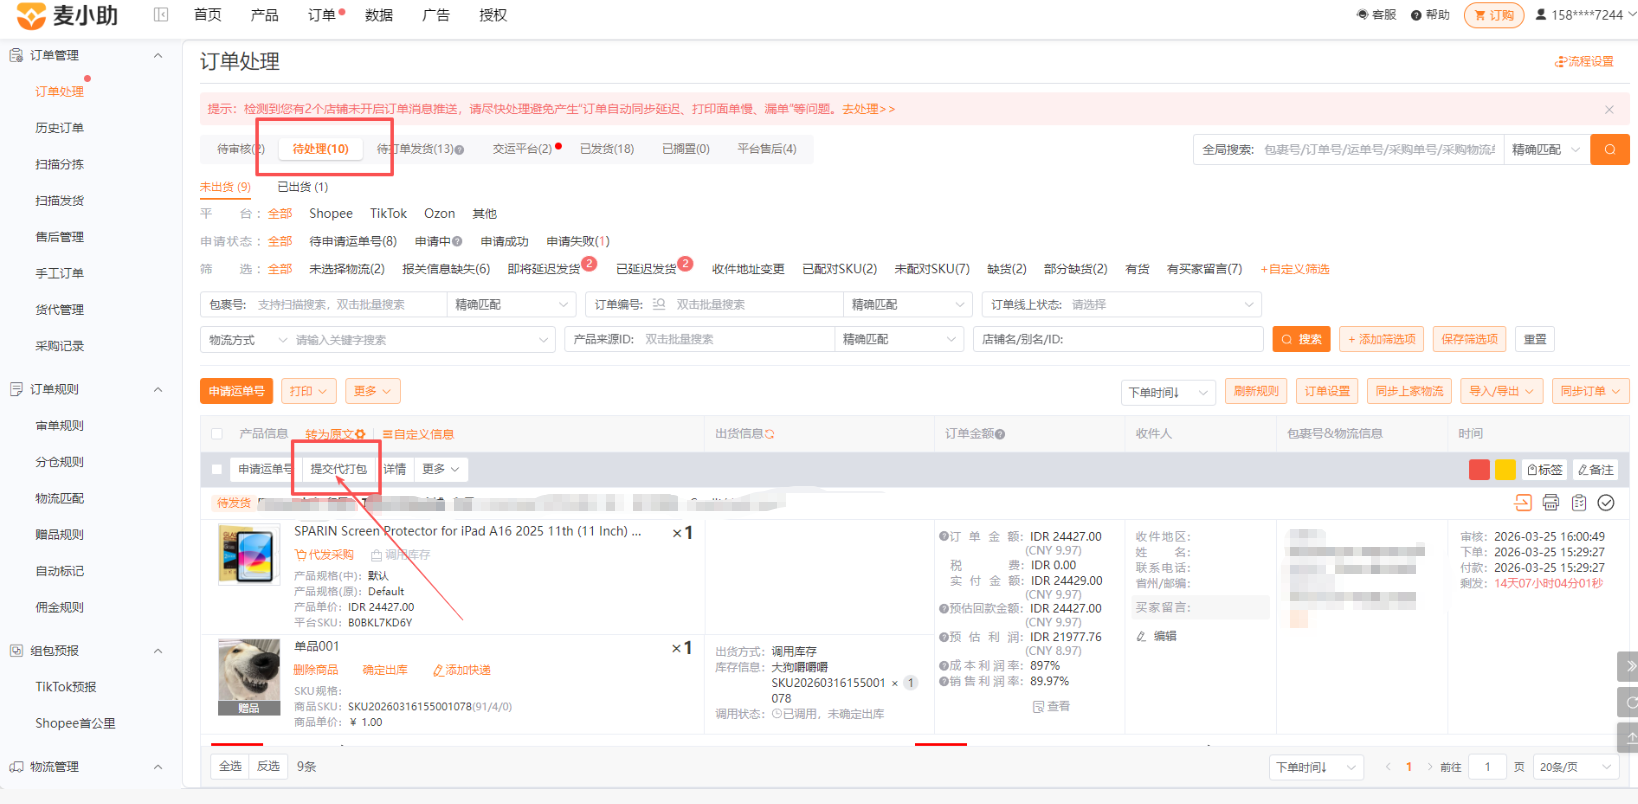Screen dimensions: 1638x804
Task: Open the 下单时间 sort dropdown above table
Action: coord(1168,392)
